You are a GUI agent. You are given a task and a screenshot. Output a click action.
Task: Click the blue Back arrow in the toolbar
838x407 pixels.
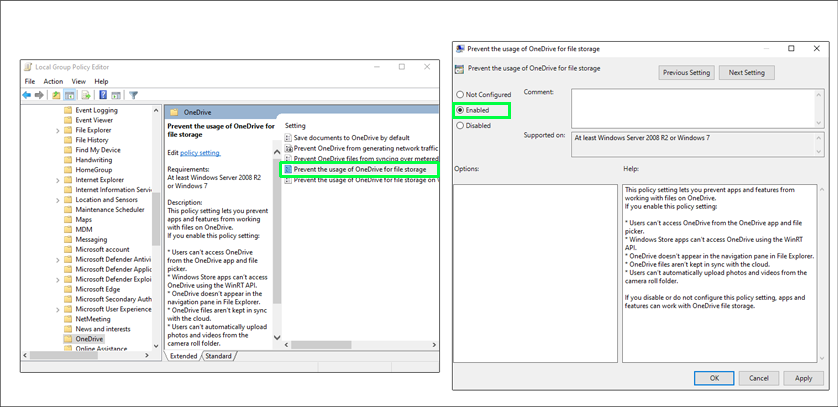pyautogui.click(x=26, y=96)
